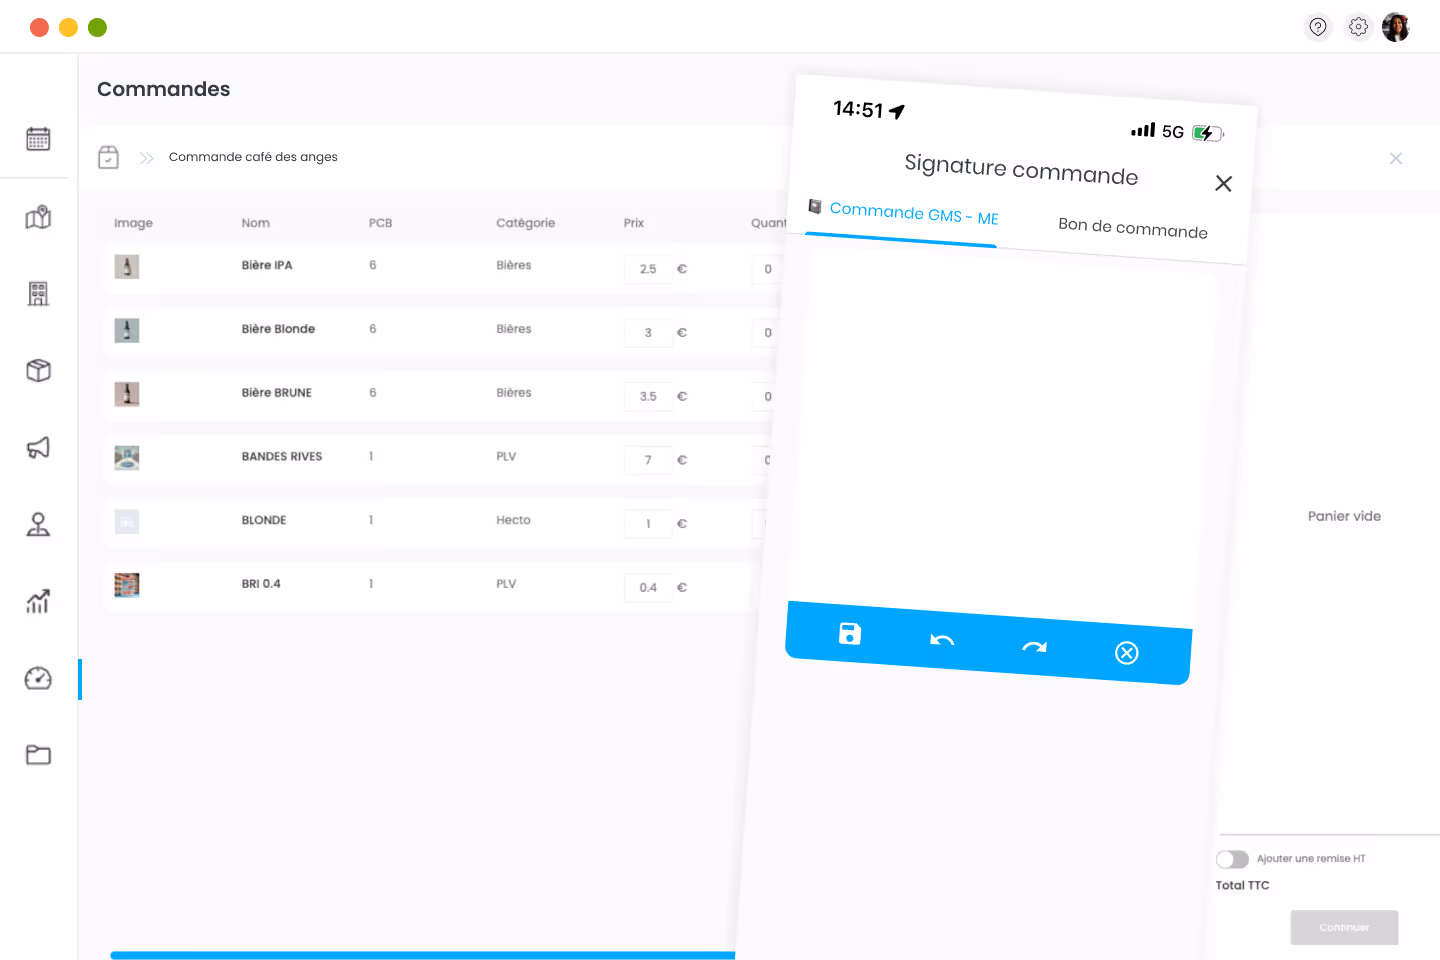
Task: Redo the signature stroke
Action: coord(1034,647)
